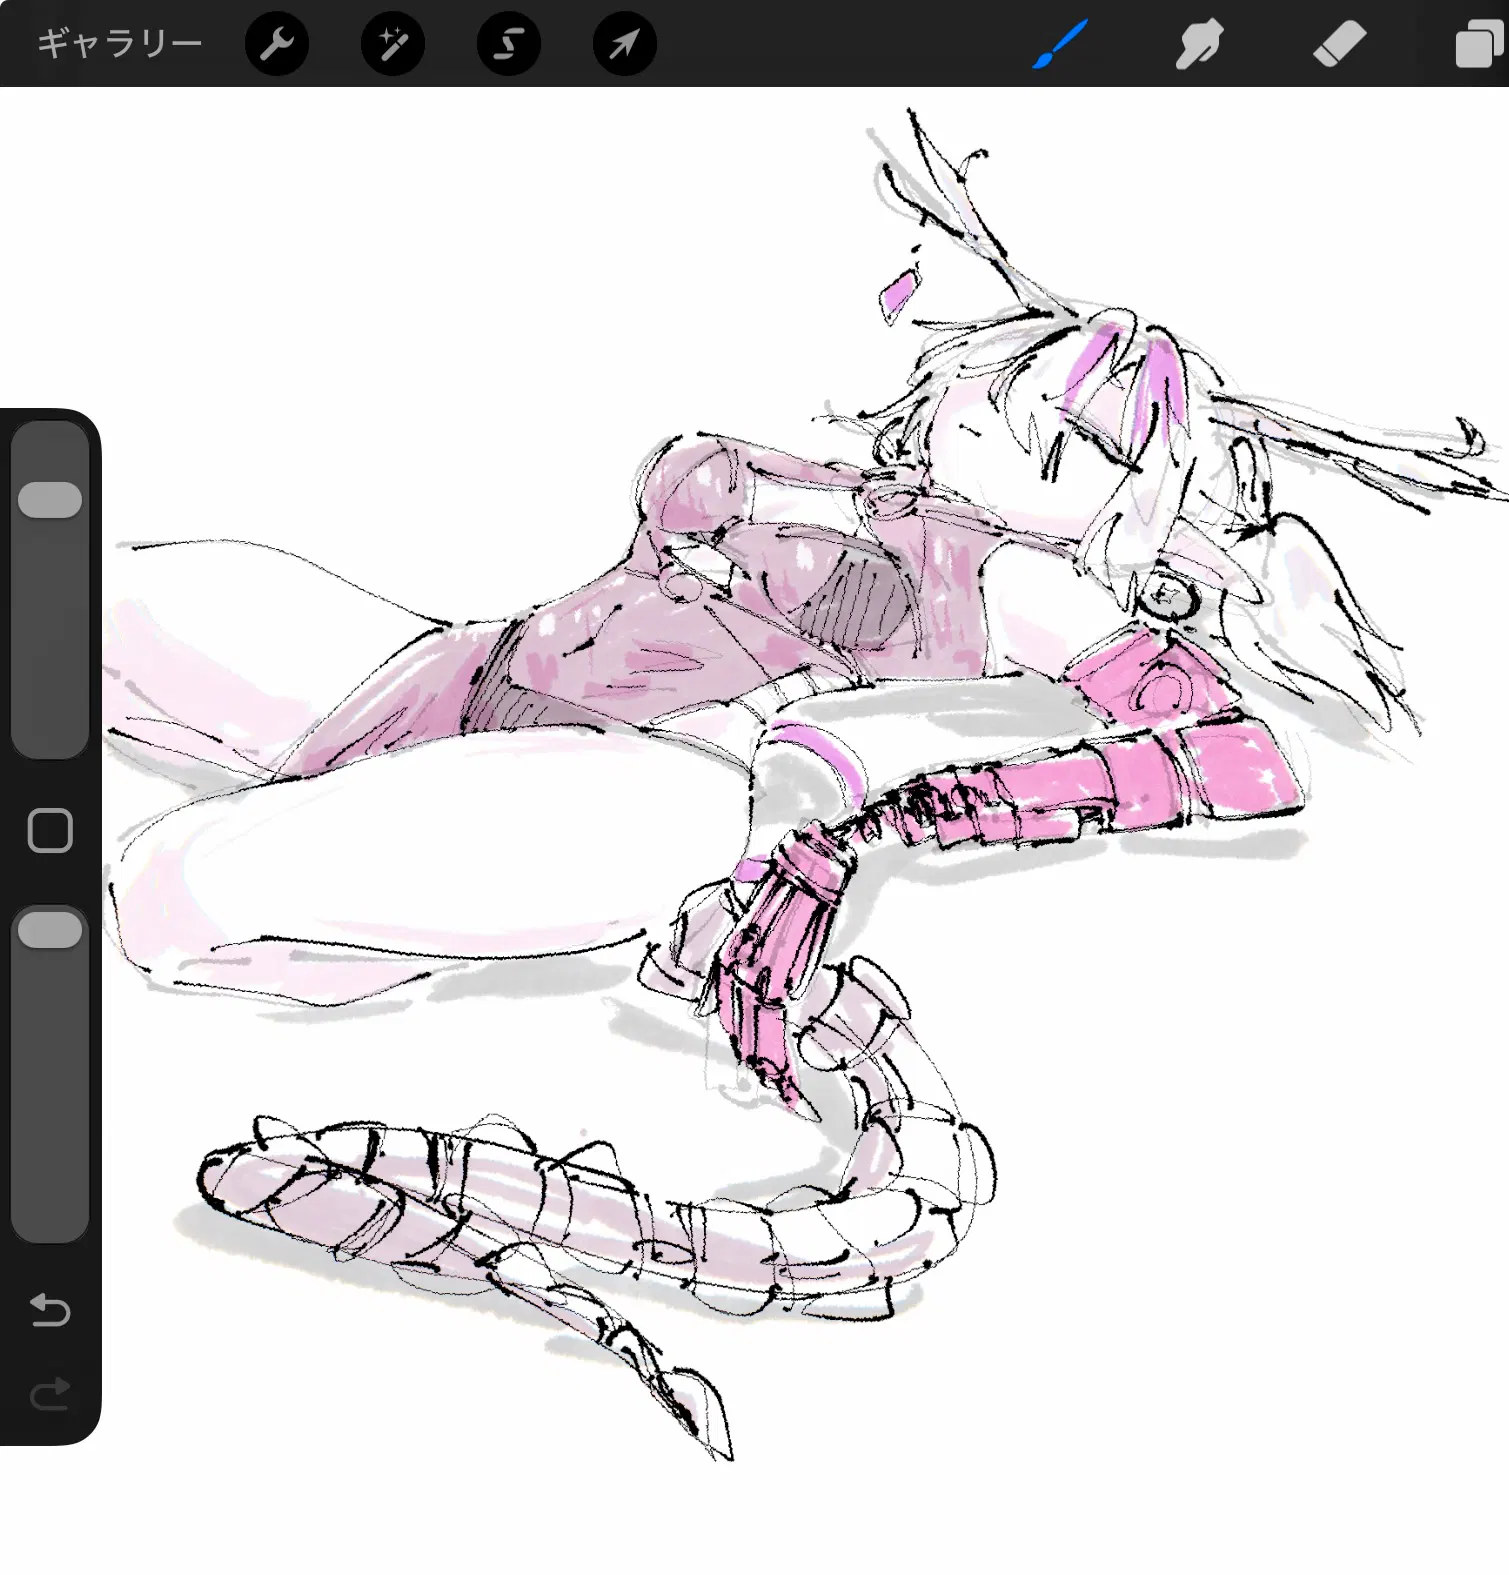Redo the last undone stroke
1509x1575 pixels.
[x=50, y=1393]
